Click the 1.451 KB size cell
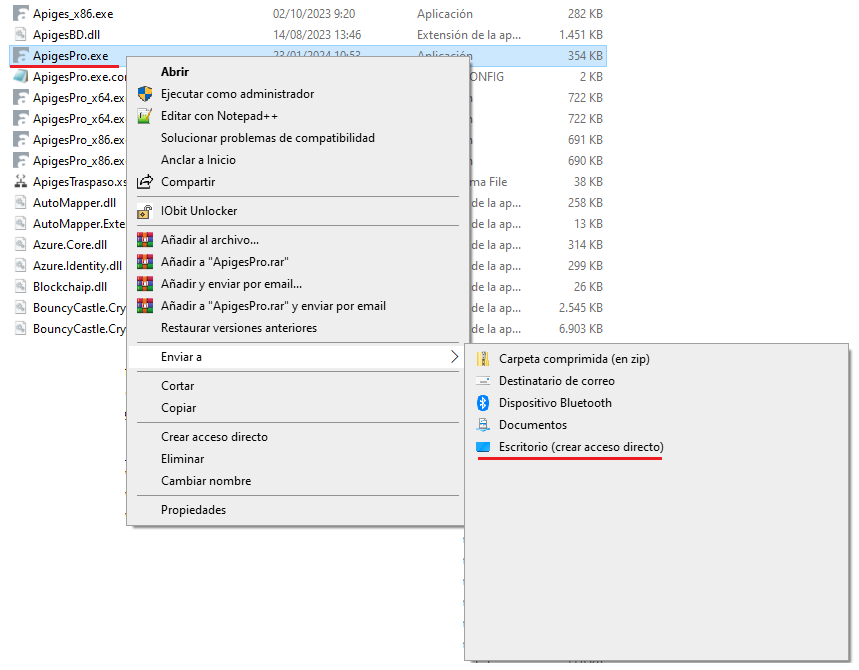 pyautogui.click(x=581, y=35)
